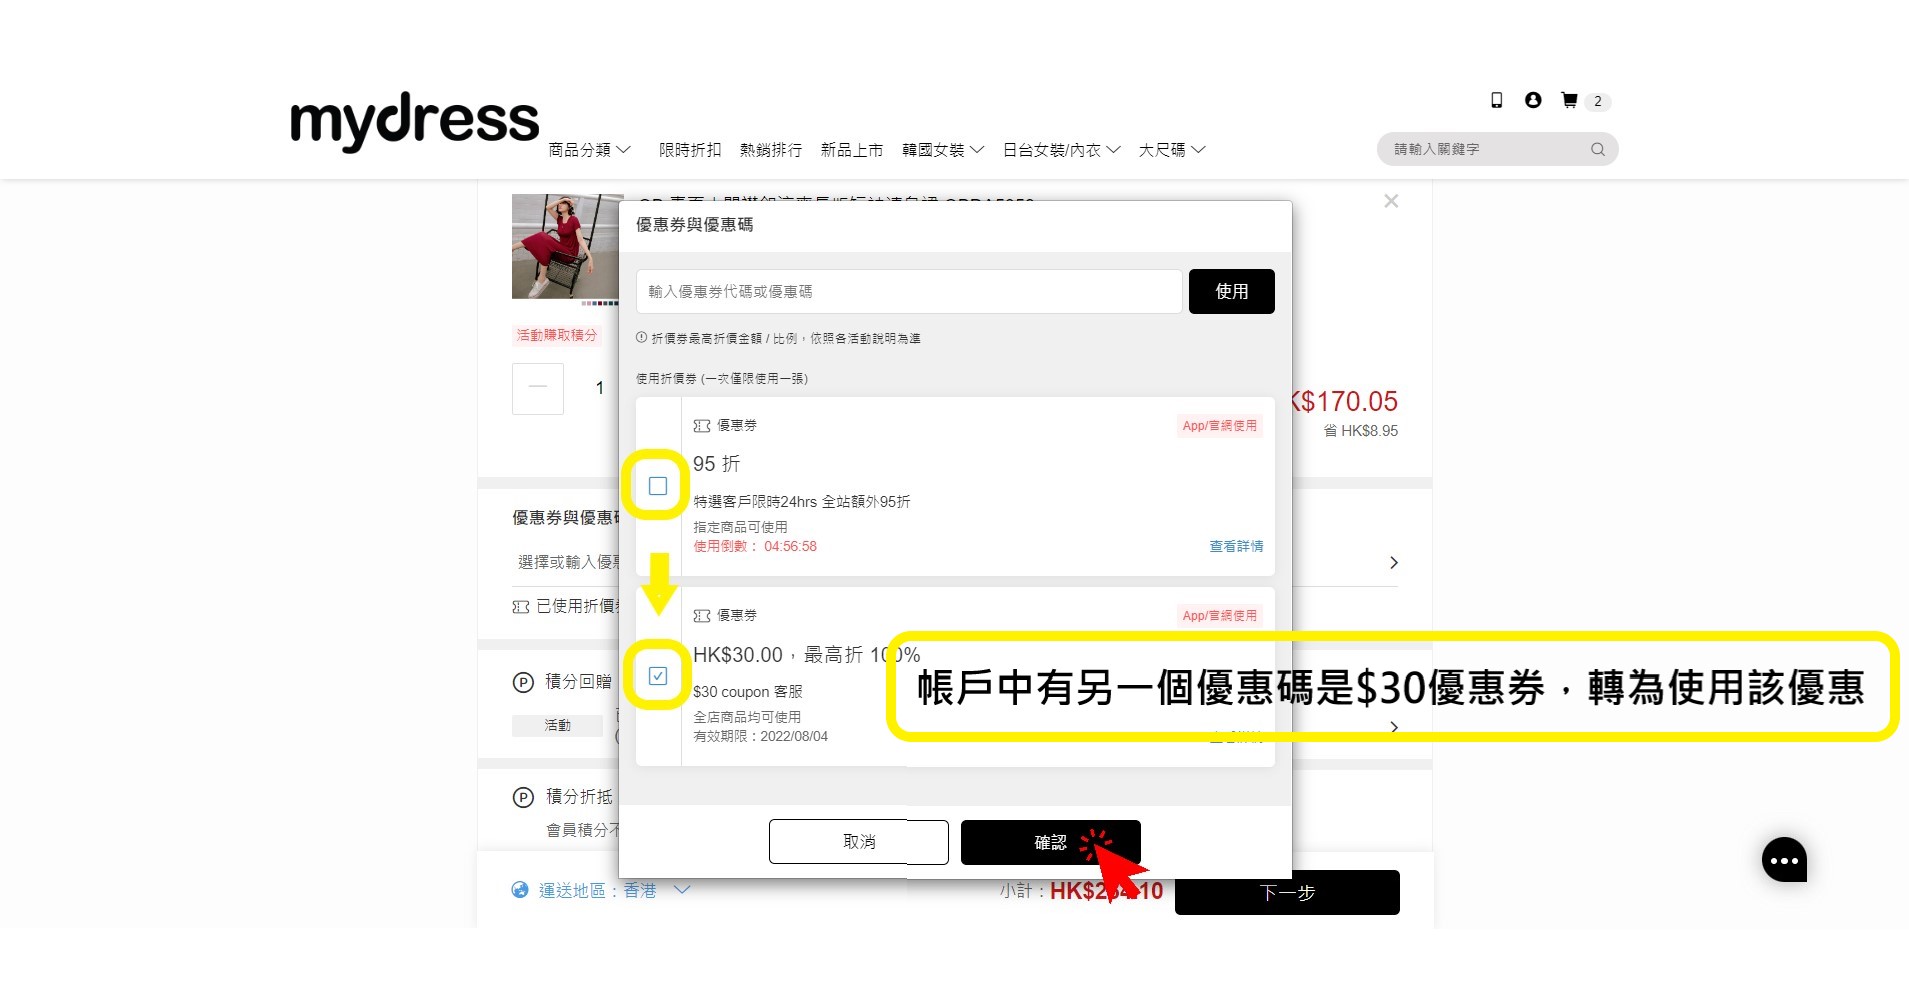Click the info icon beside the coupon note
The image size is (1909, 1000).
pos(641,338)
